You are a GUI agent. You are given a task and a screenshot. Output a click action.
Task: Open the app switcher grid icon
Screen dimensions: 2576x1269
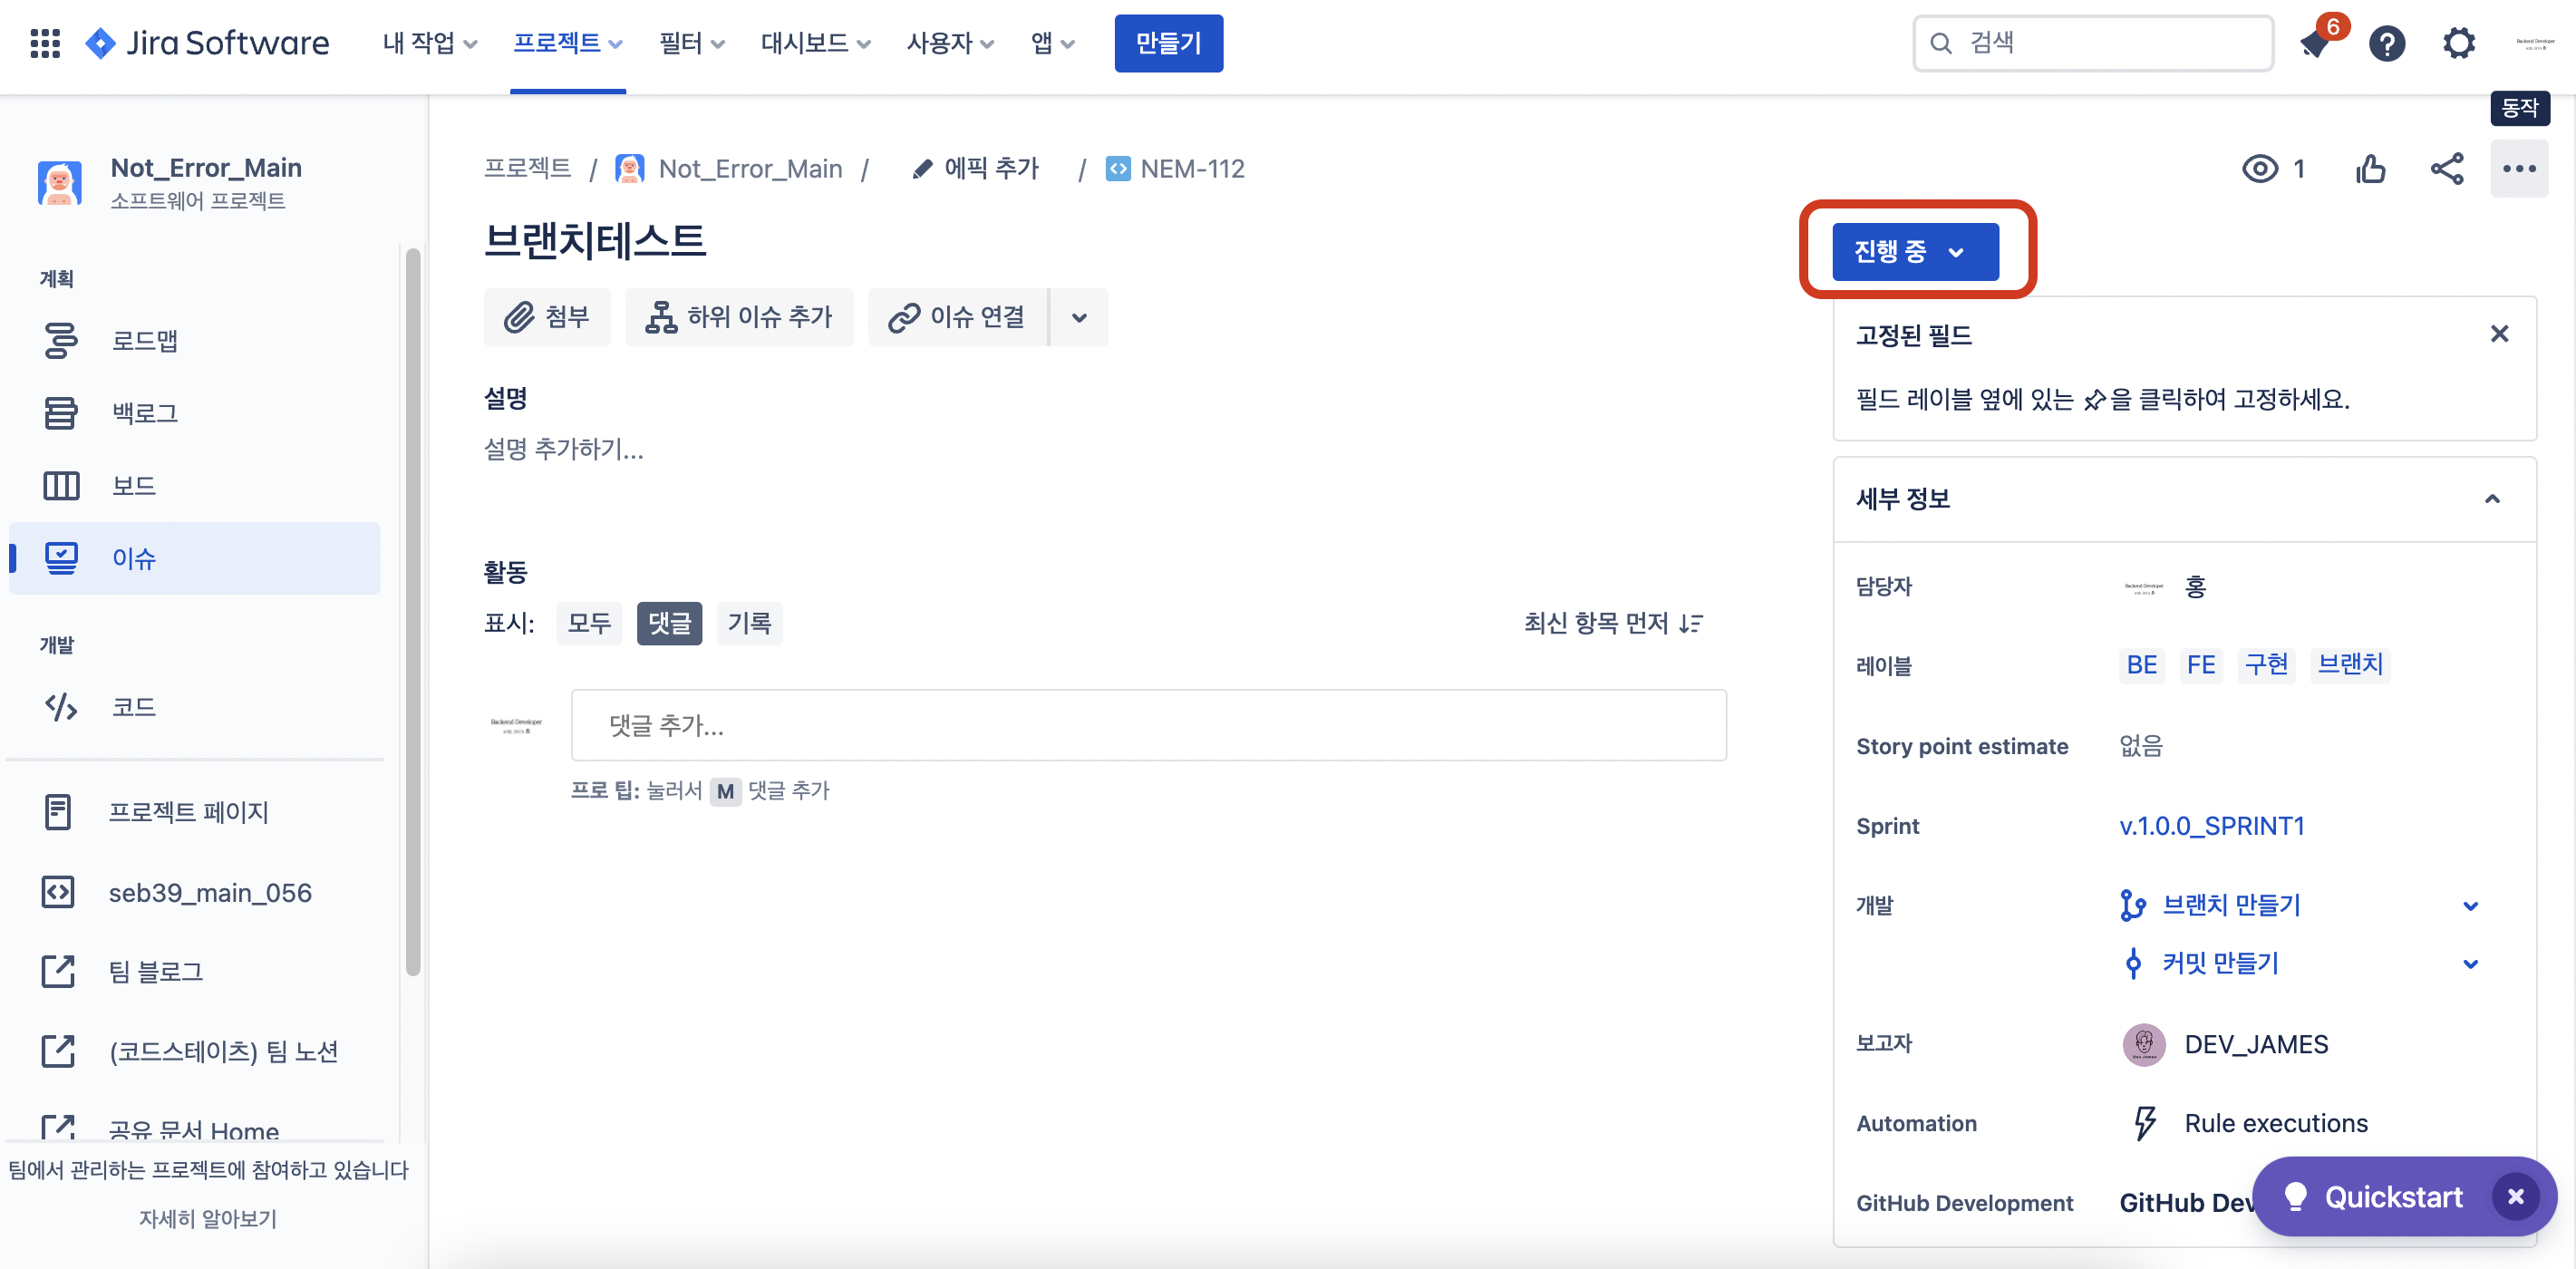click(45, 43)
